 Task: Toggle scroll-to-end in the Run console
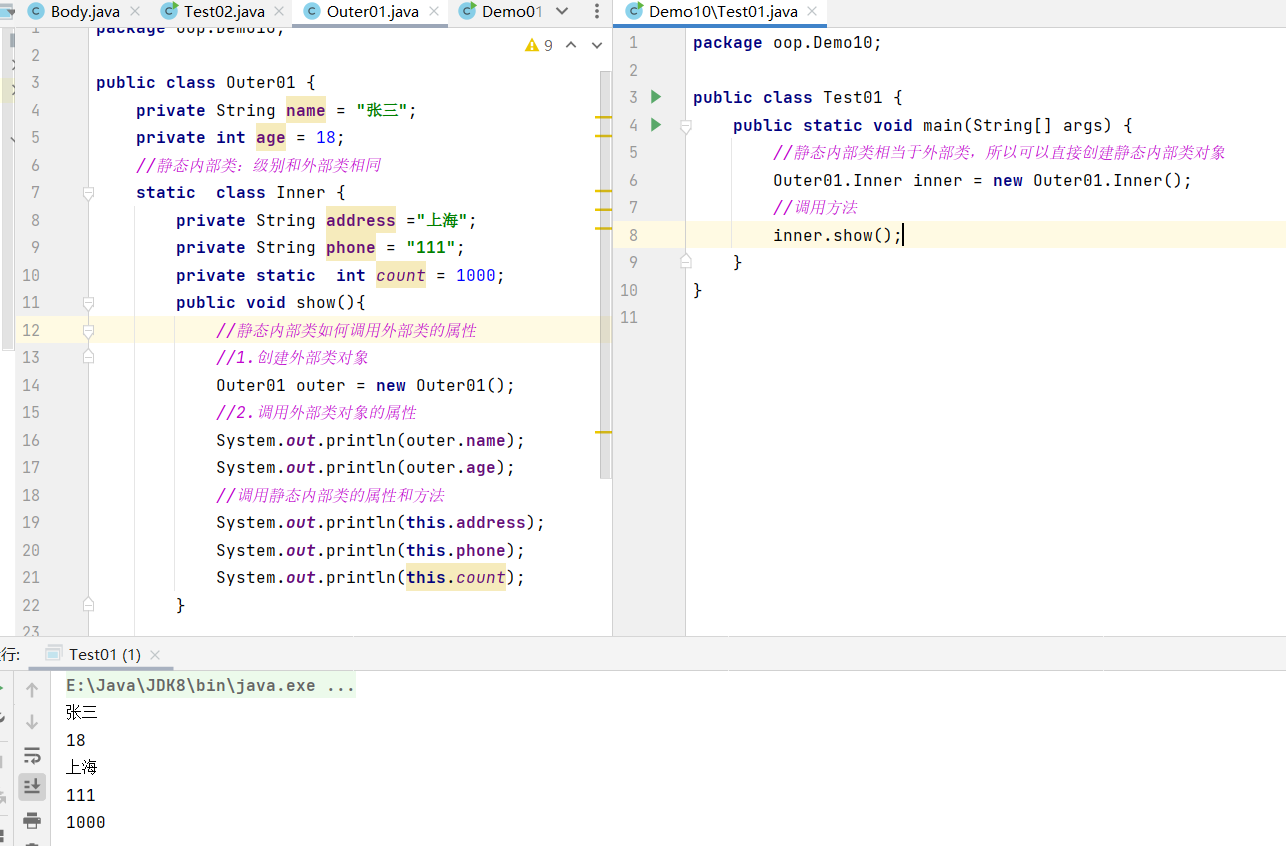click(x=32, y=787)
